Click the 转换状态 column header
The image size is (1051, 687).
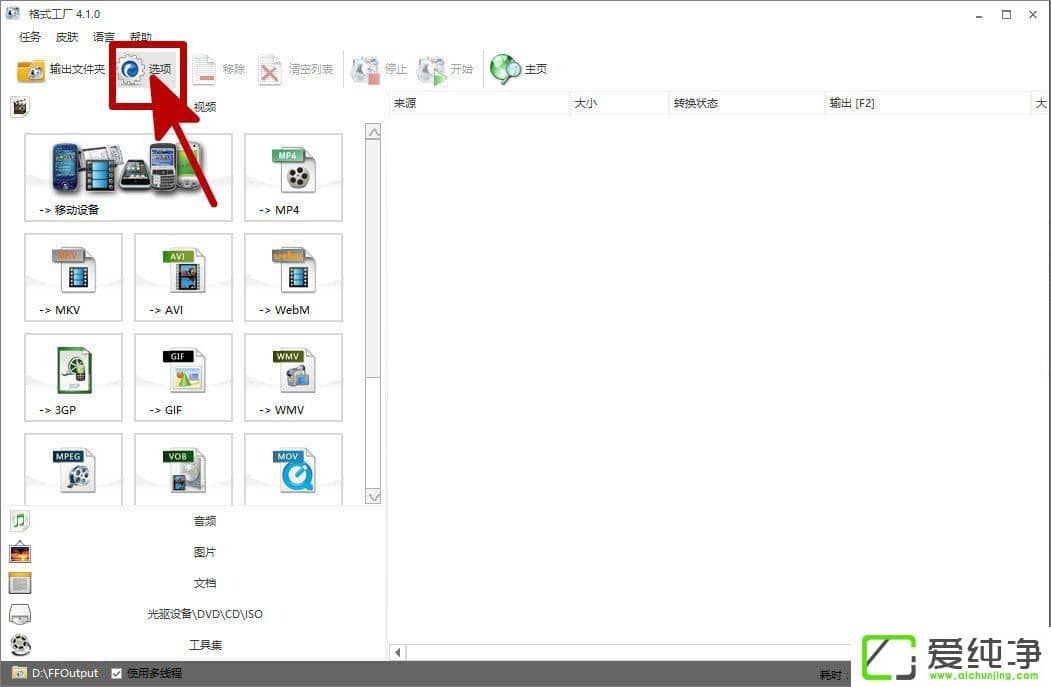click(x=696, y=103)
